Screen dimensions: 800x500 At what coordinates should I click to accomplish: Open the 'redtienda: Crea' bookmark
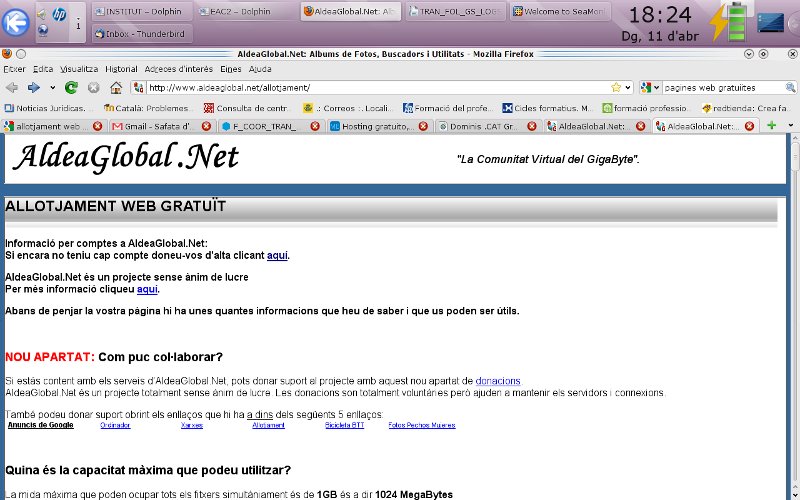[746, 108]
